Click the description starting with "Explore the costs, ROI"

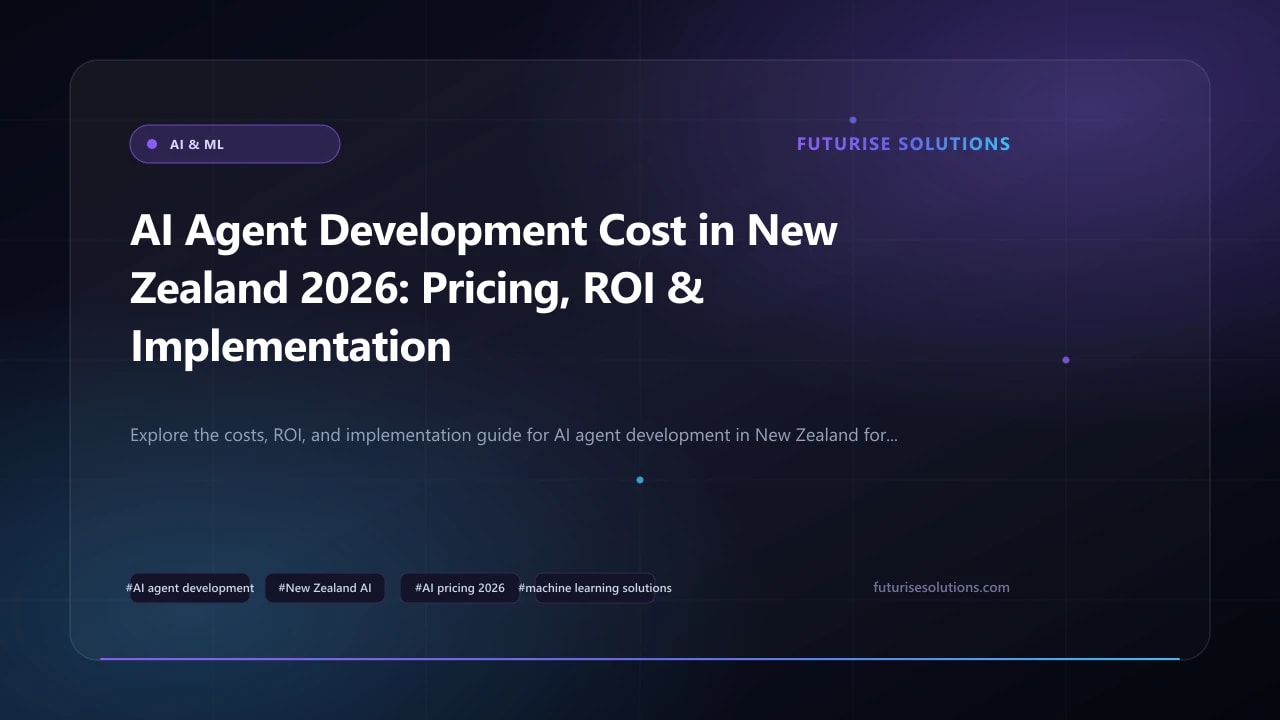point(514,436)
